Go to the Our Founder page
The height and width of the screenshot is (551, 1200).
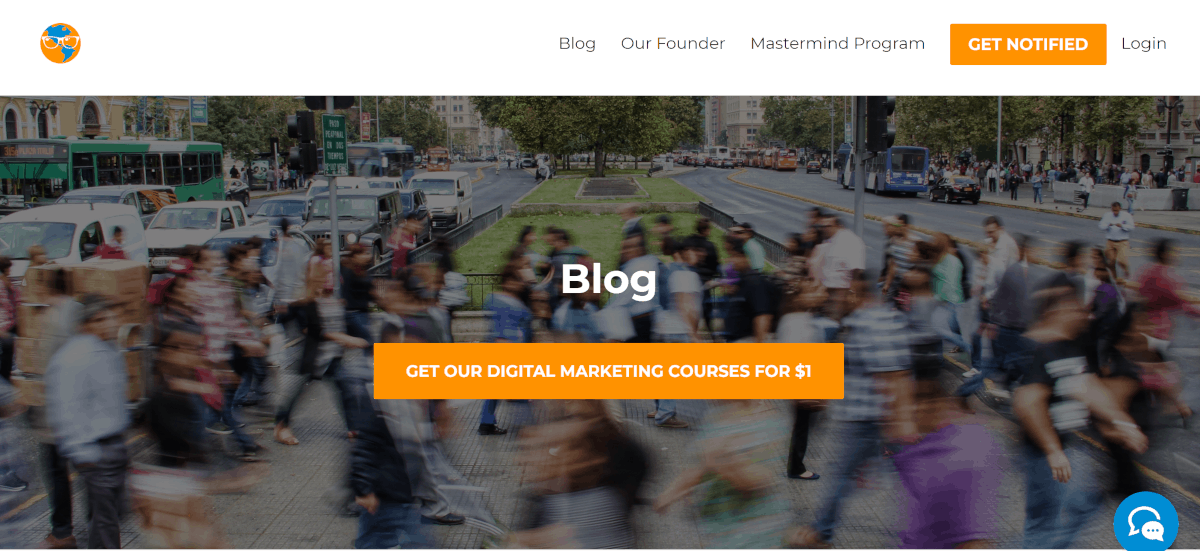coord(673,44)
